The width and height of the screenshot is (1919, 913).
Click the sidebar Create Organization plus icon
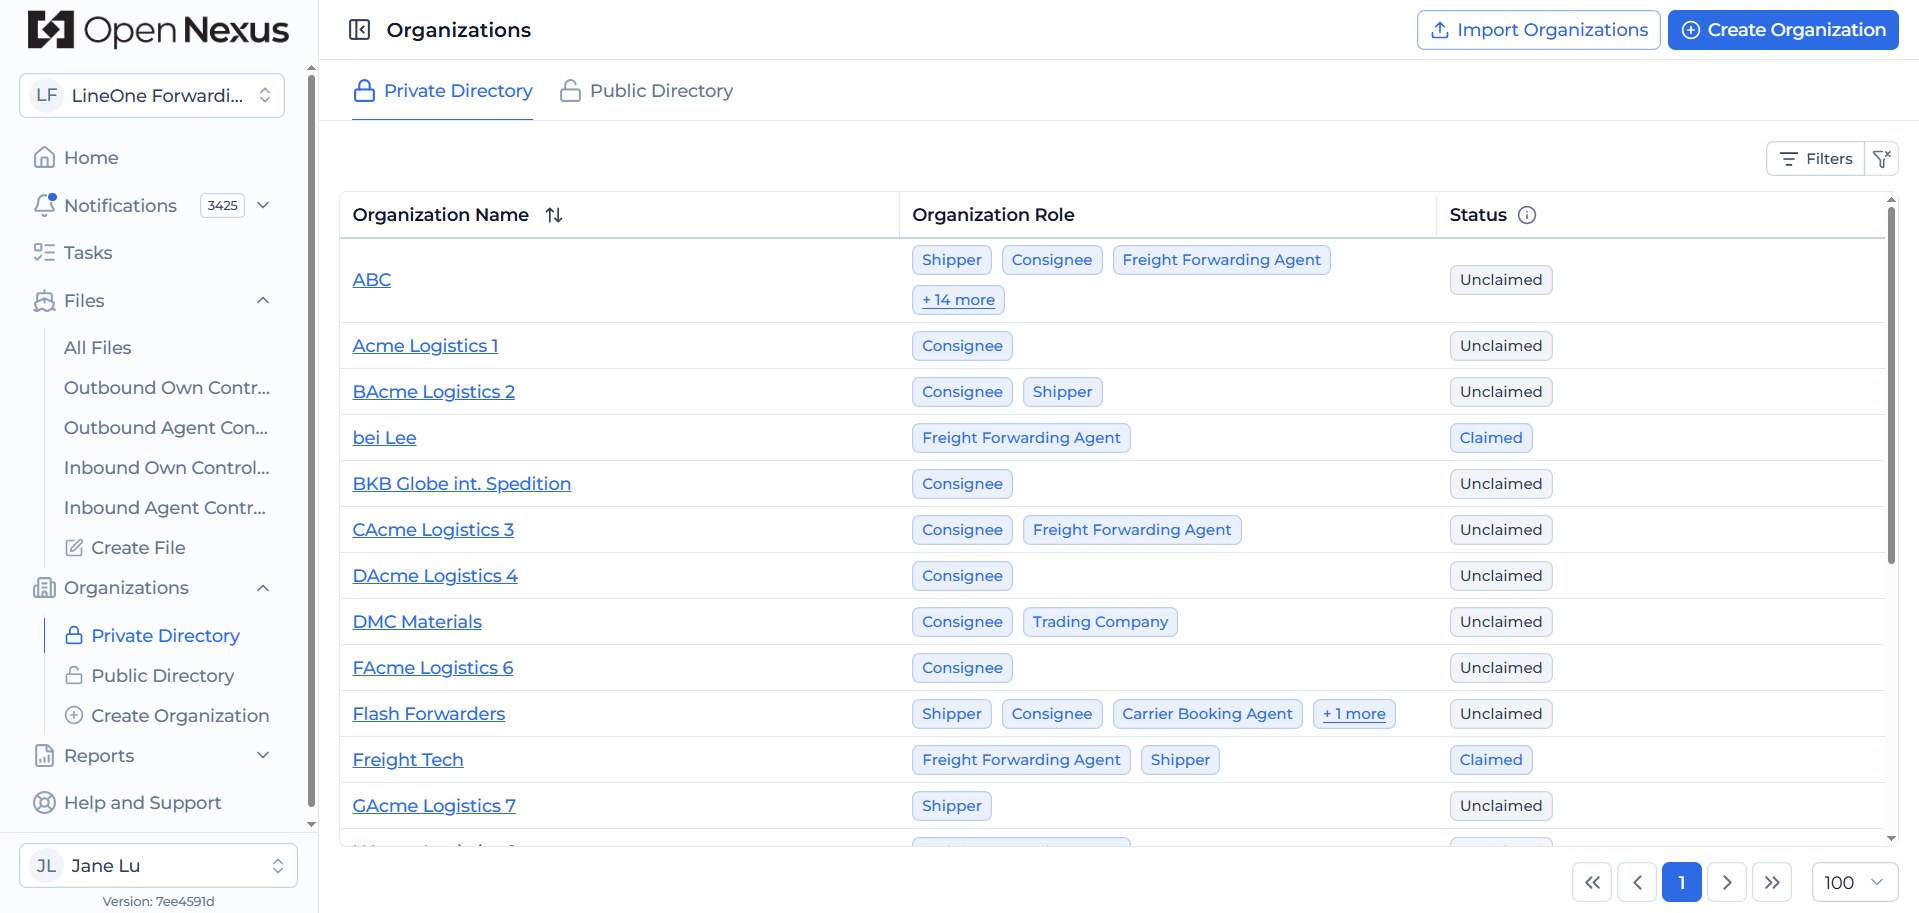coord(74,716)
